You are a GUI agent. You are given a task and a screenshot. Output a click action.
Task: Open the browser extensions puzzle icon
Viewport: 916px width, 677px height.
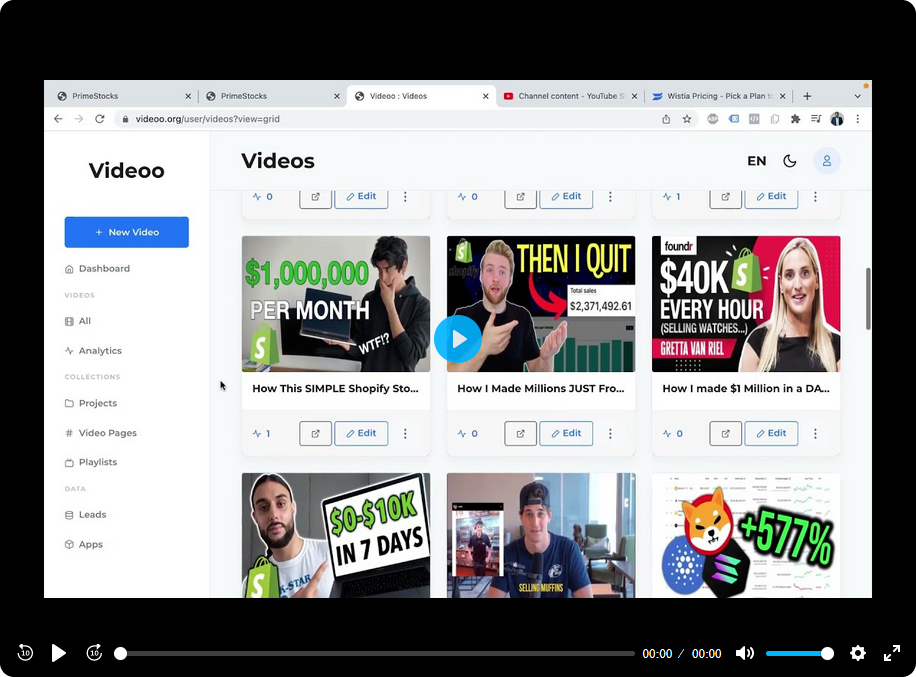coord(795,119)
